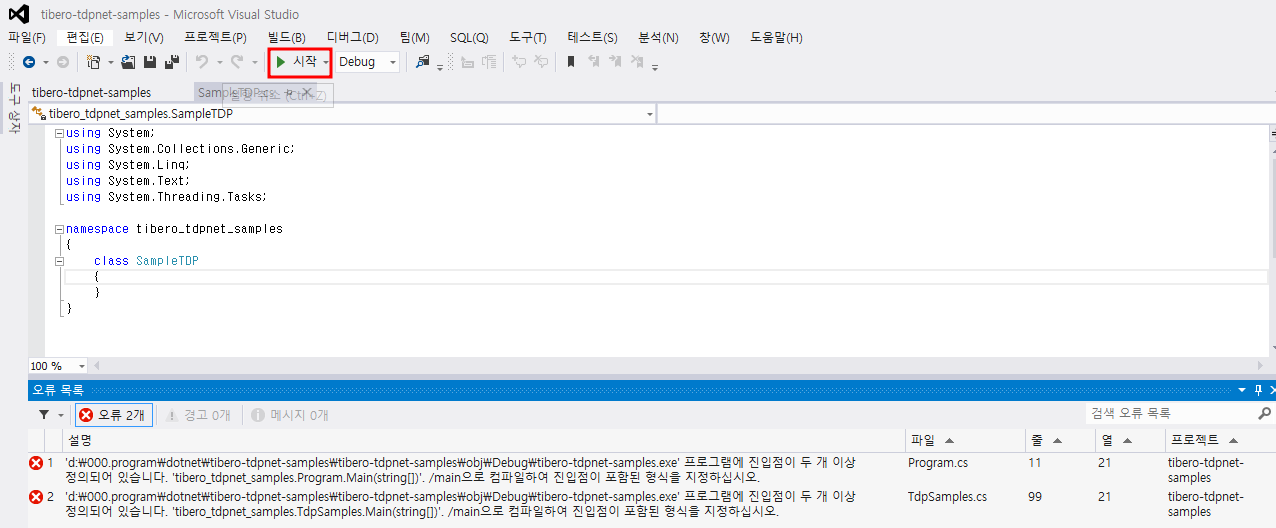Screen dimensions: 1276x528
Task: Open the 시작 button dropdown arrow
Action: [326, 62]
